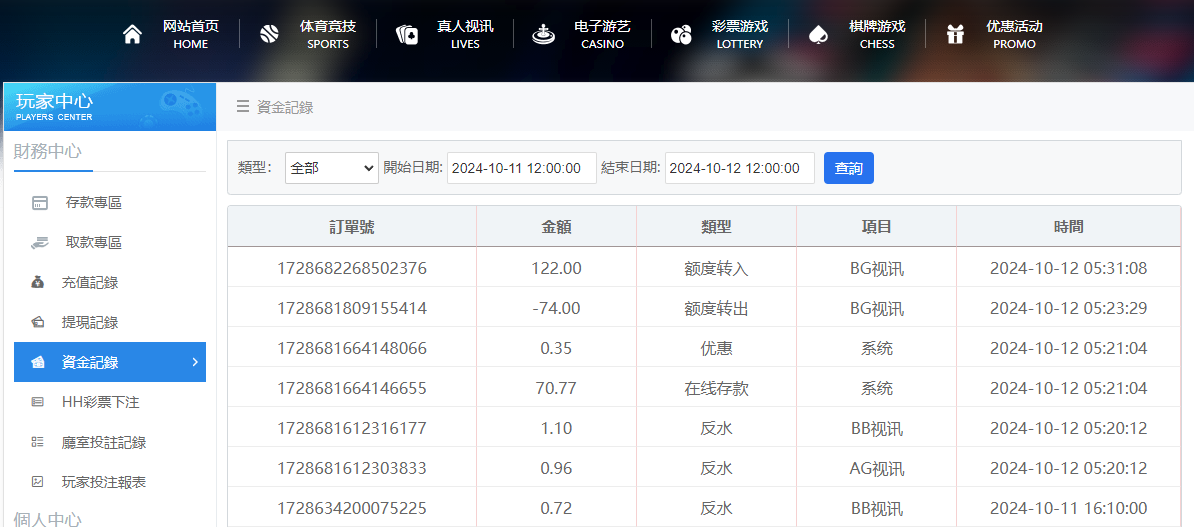
Task: Select 提現記錄 in sidebar
Action: pos(90,323)
